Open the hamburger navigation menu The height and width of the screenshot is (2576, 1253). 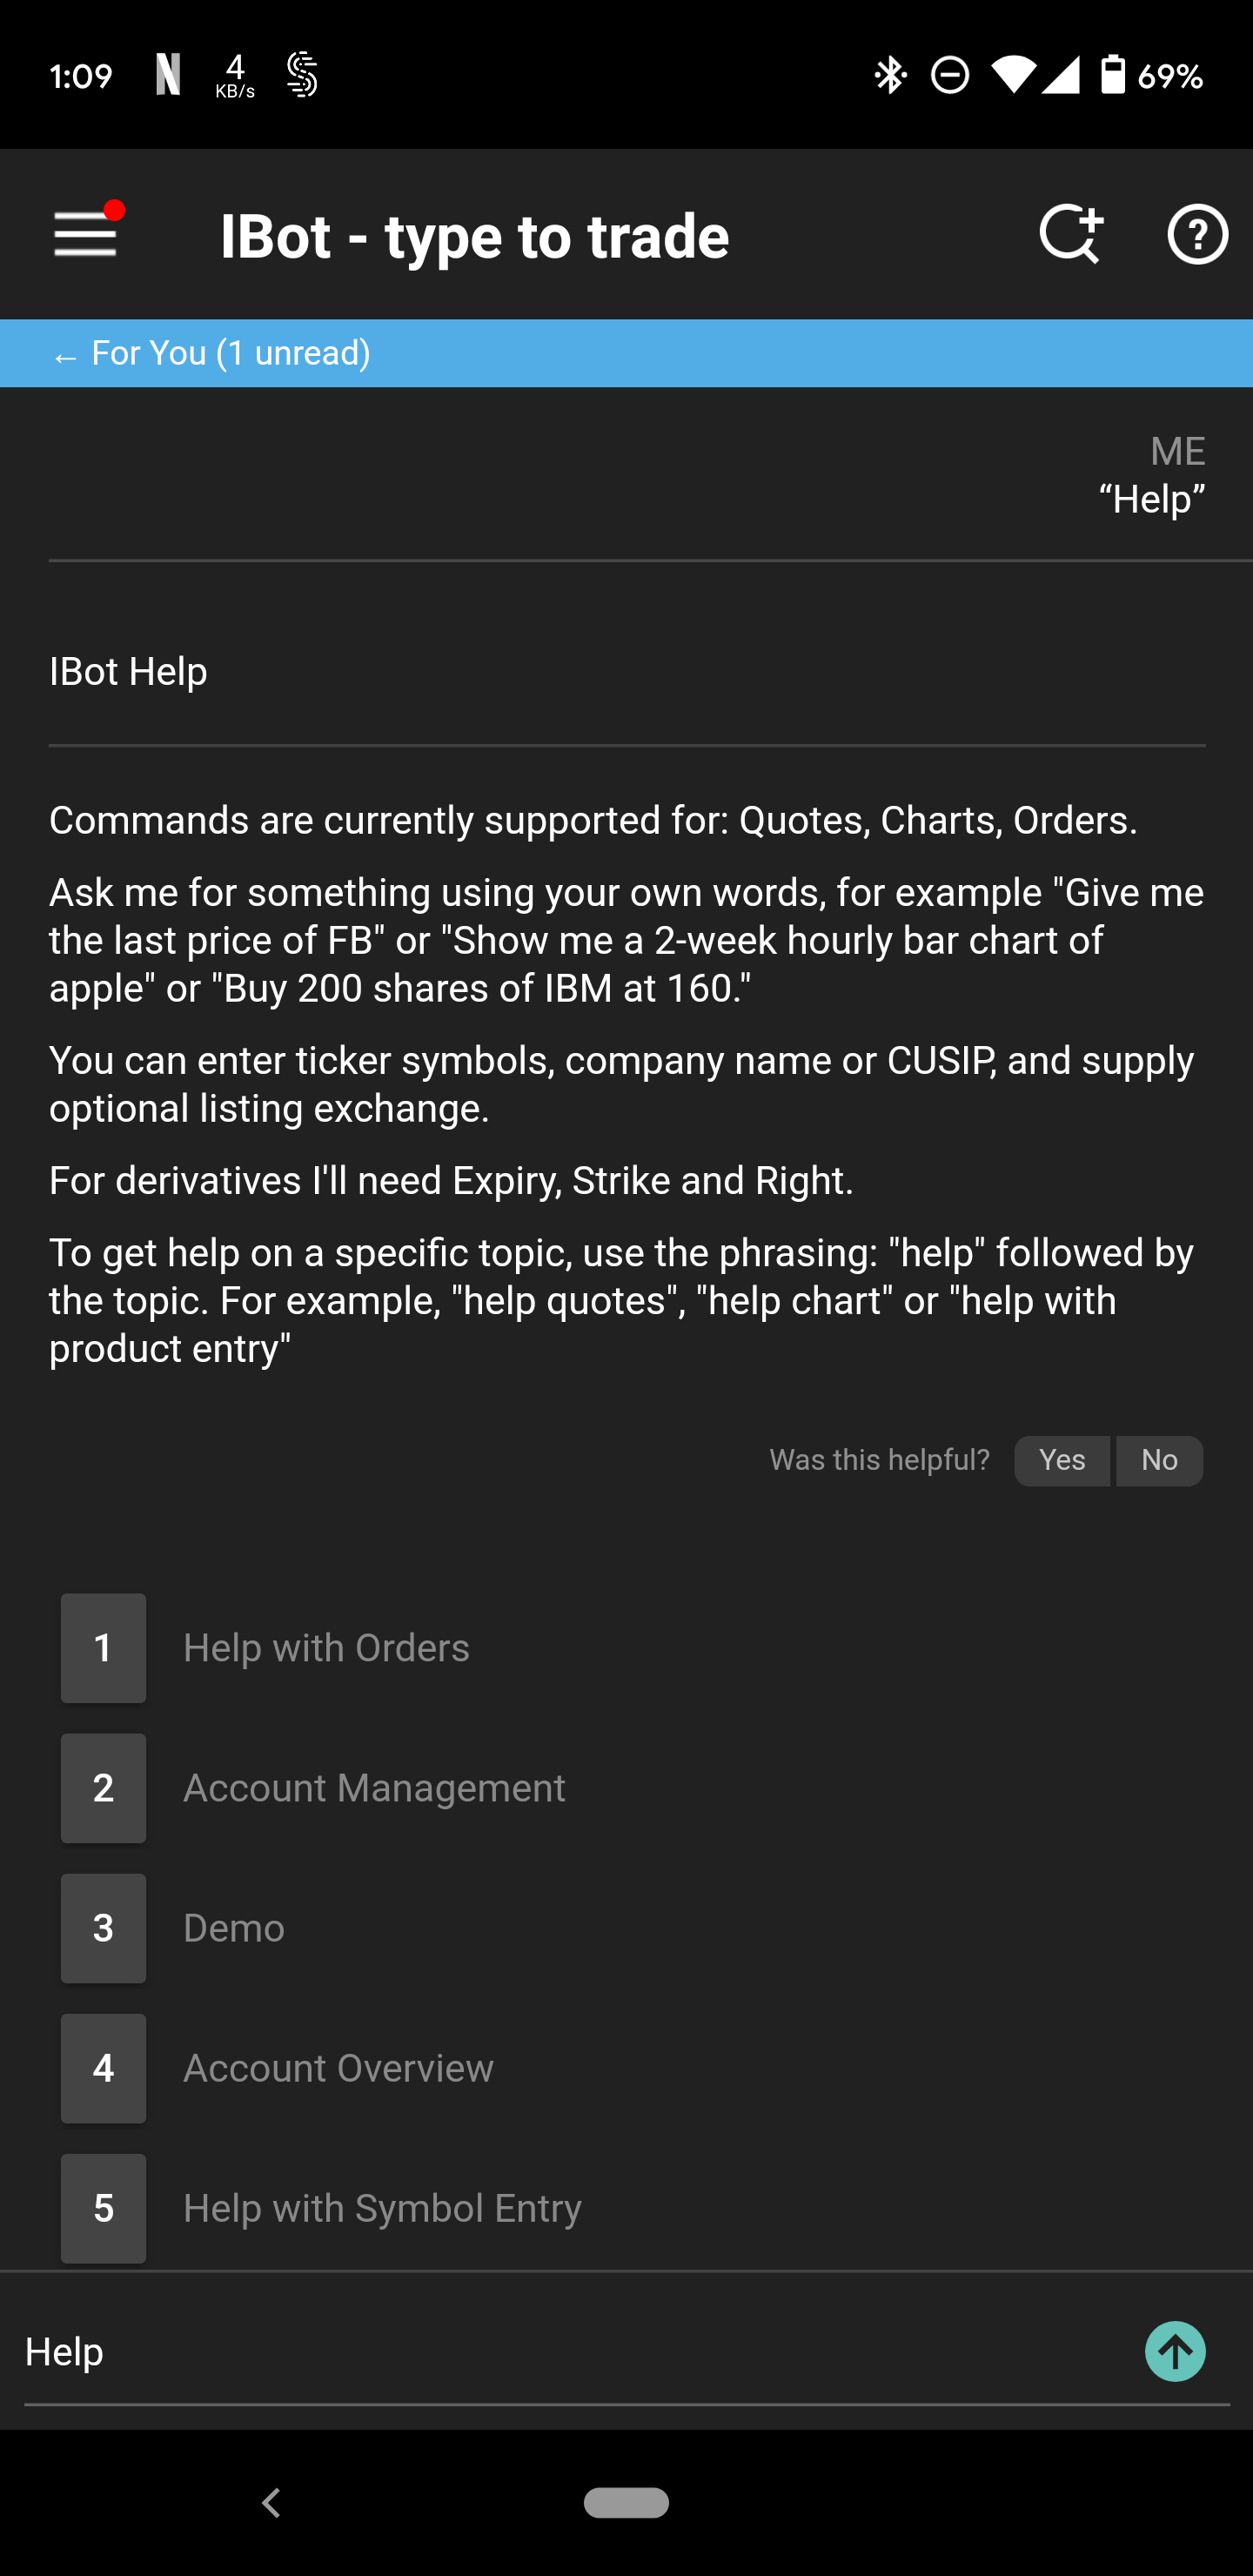pos(86,234)
